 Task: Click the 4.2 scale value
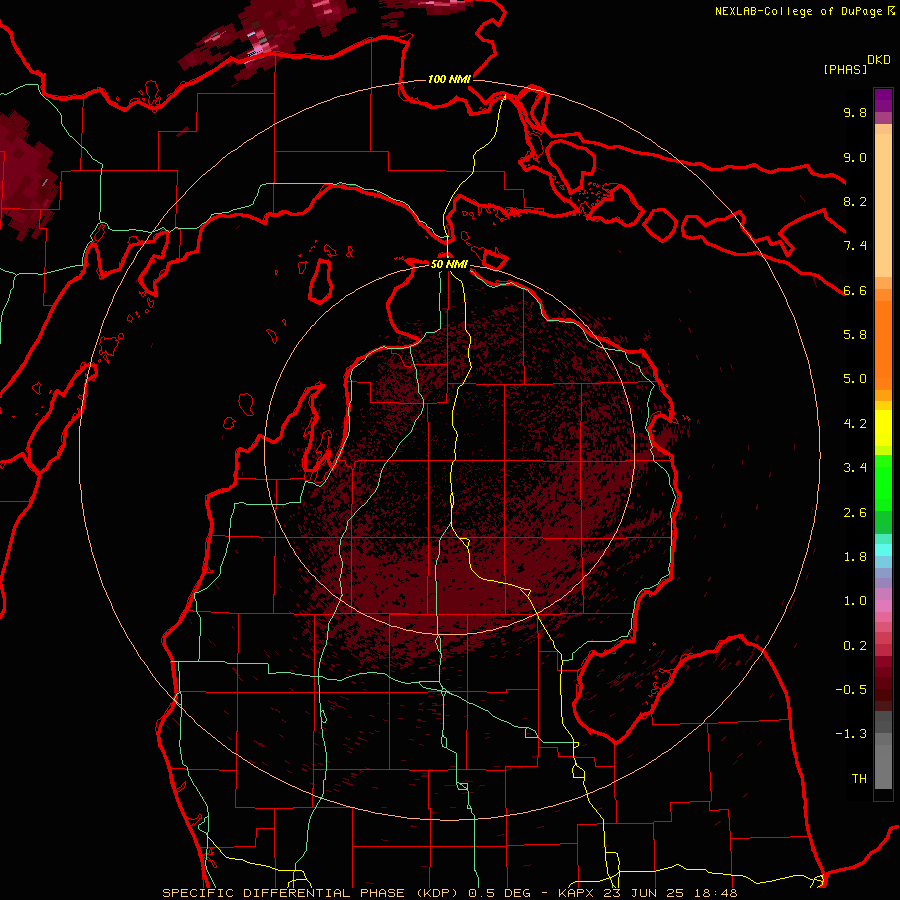(855, 424)
